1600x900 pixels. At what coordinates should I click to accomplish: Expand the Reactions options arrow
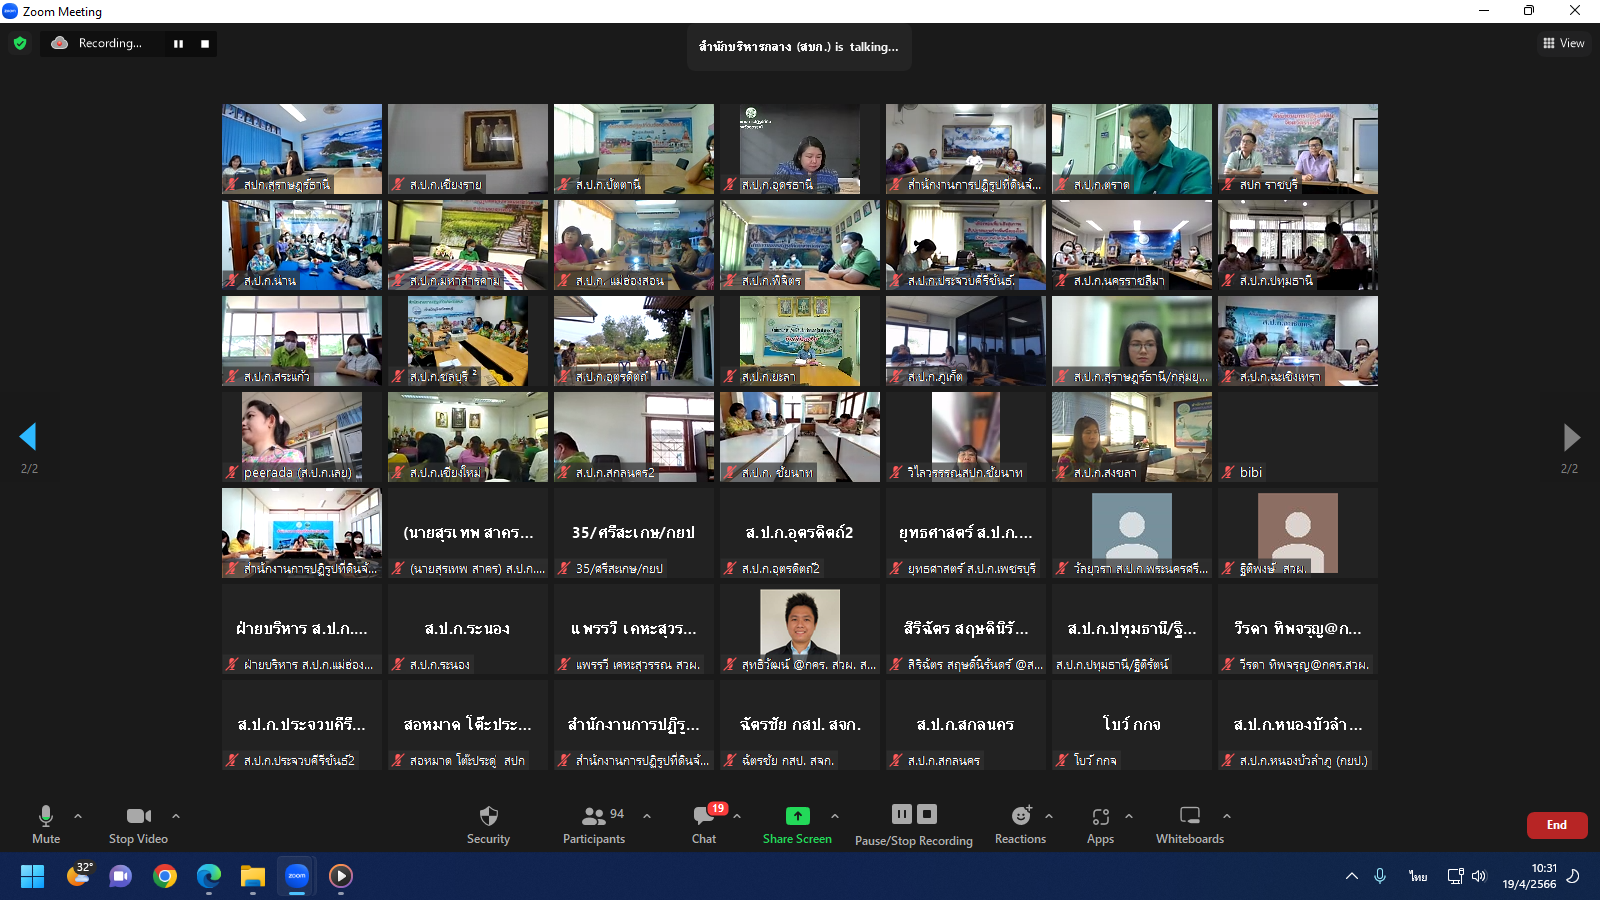pos(1049,816)
